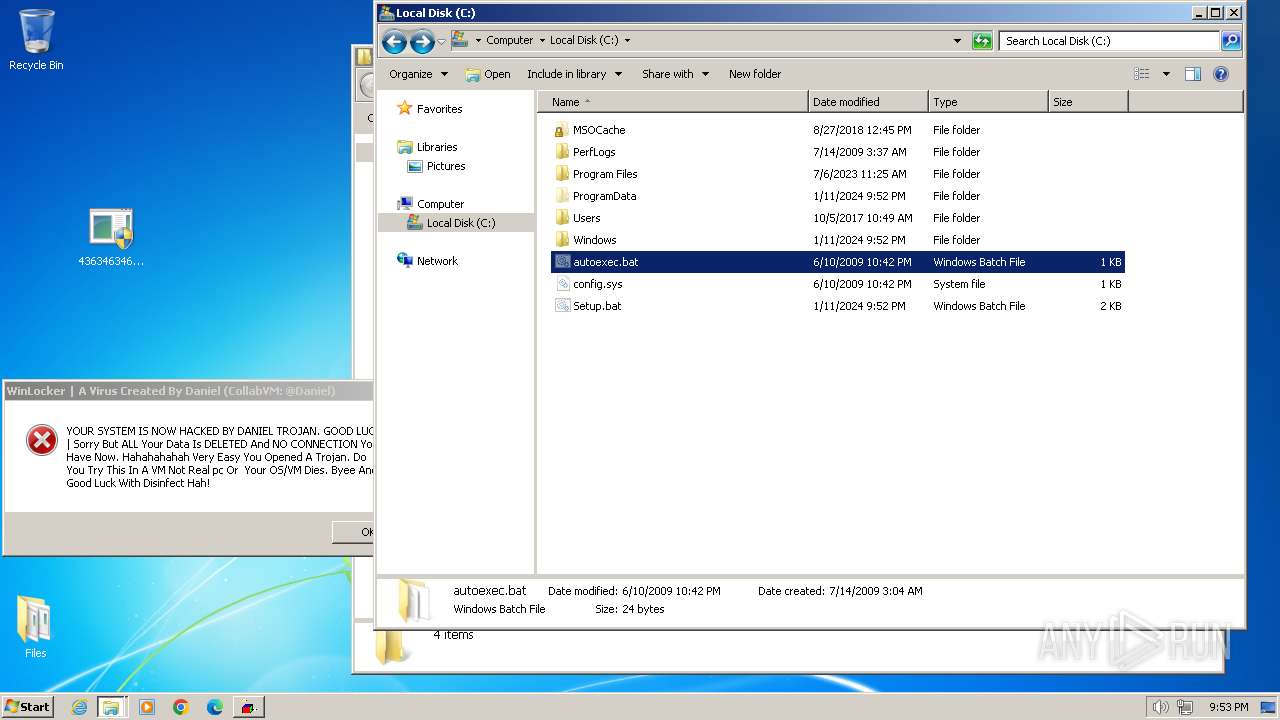Open Windows Explorer taskbar button

click(x=111, y=707)
